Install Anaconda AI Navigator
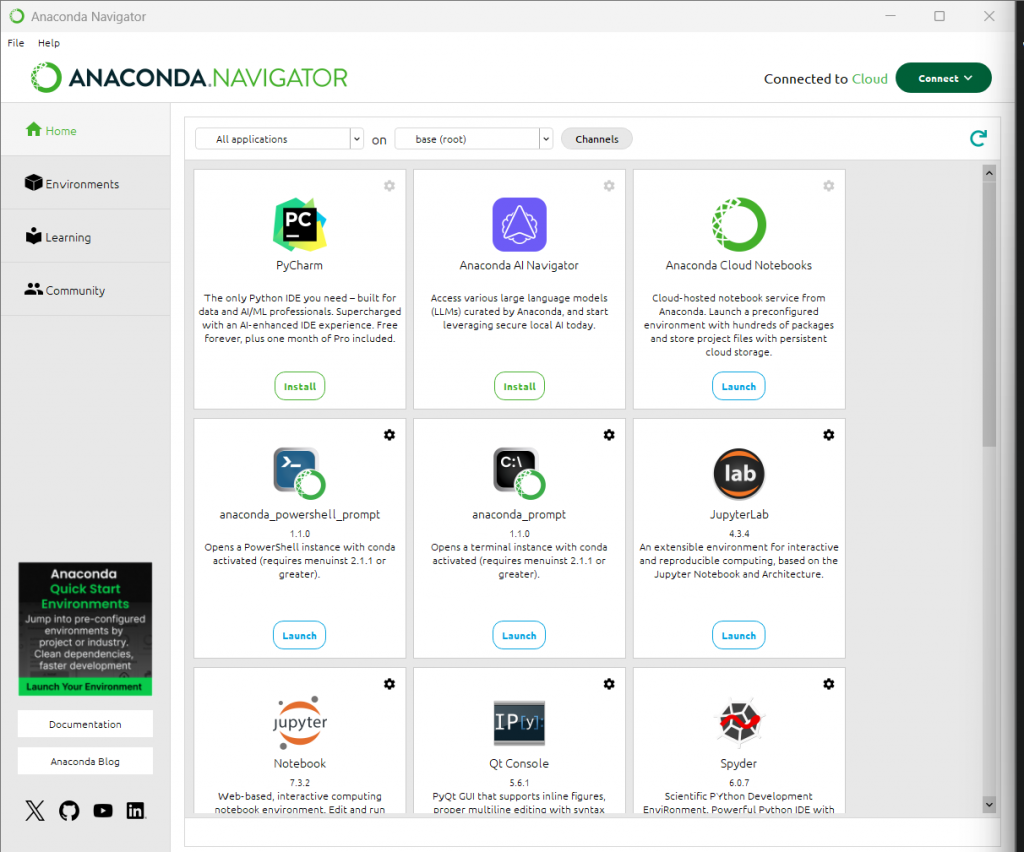The width and height of the screenshot is (1024, 852). tap(519, 387)
